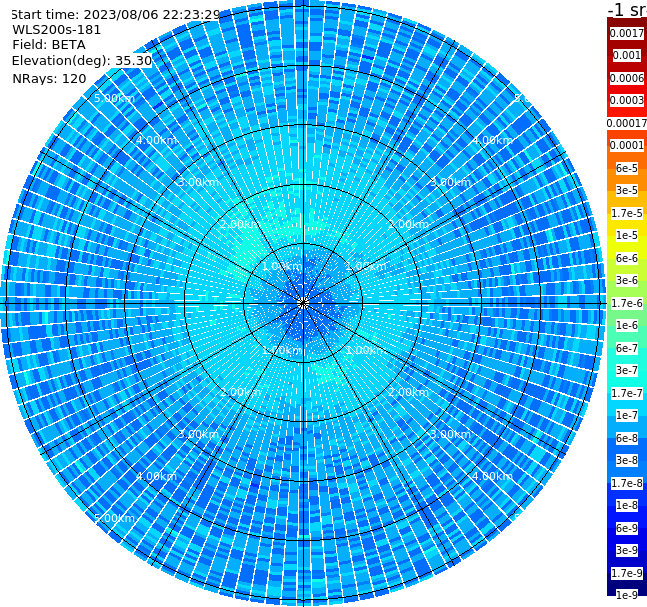The width and height of the screenshot is (647, 607).
Task: Select the upper-left 3.00km range label
Action: pos(198,182)
